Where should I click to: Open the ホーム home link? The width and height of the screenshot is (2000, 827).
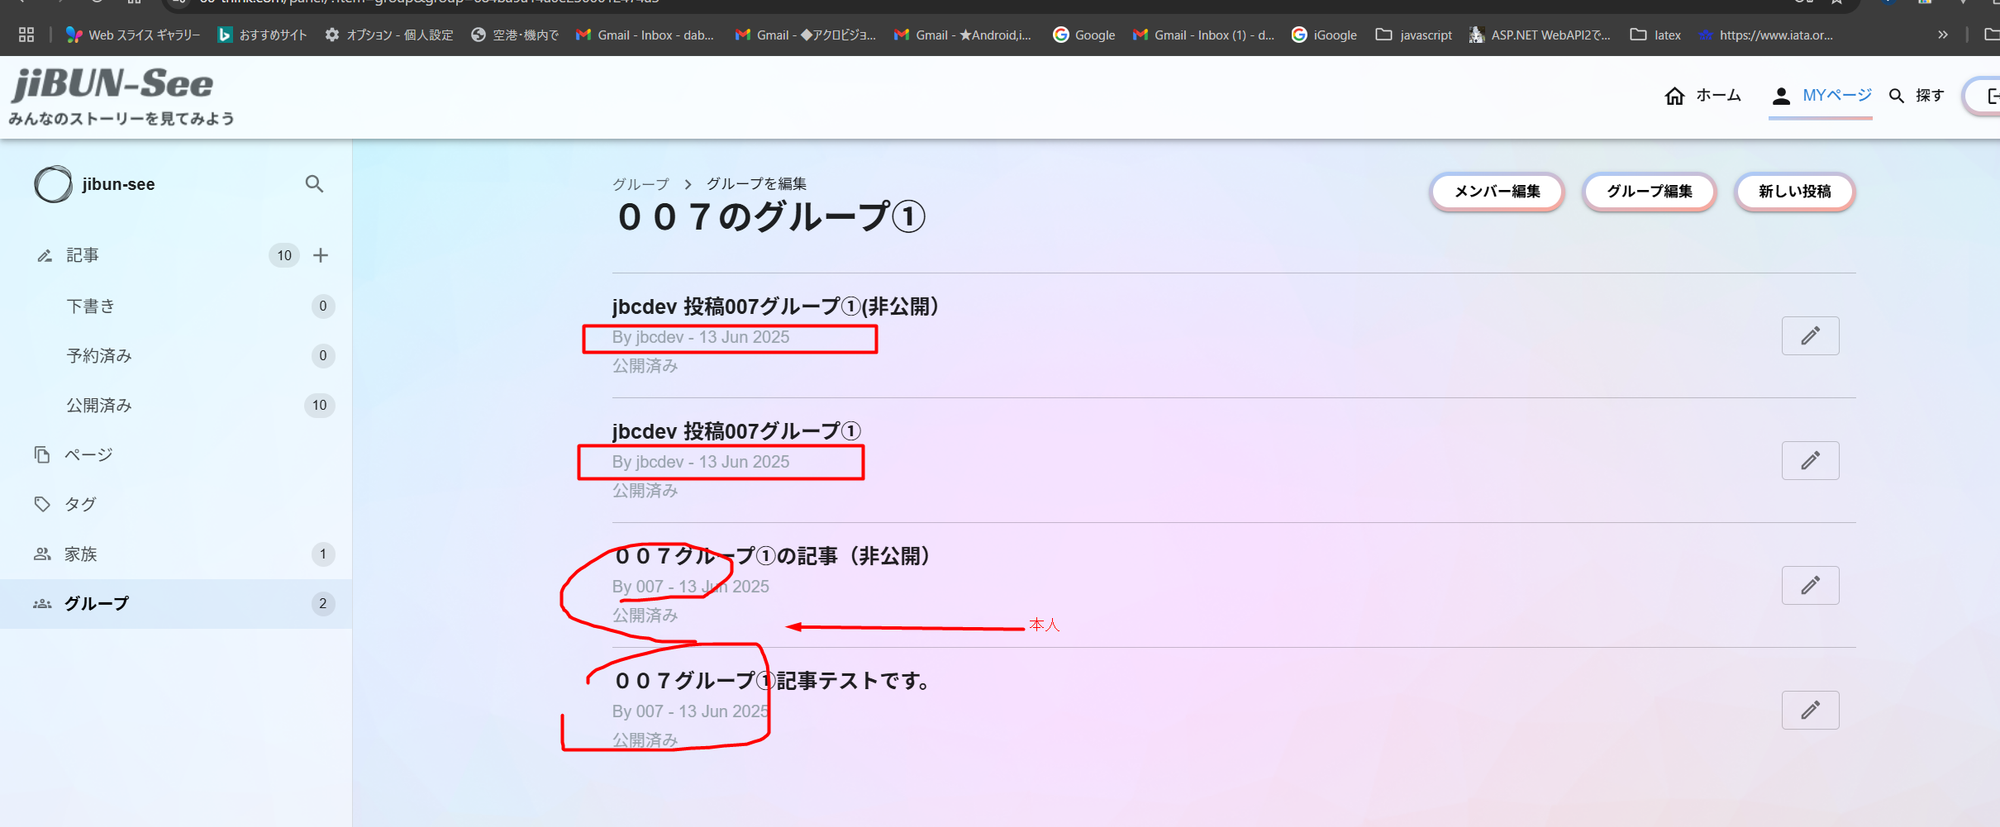click(1703, 96)
